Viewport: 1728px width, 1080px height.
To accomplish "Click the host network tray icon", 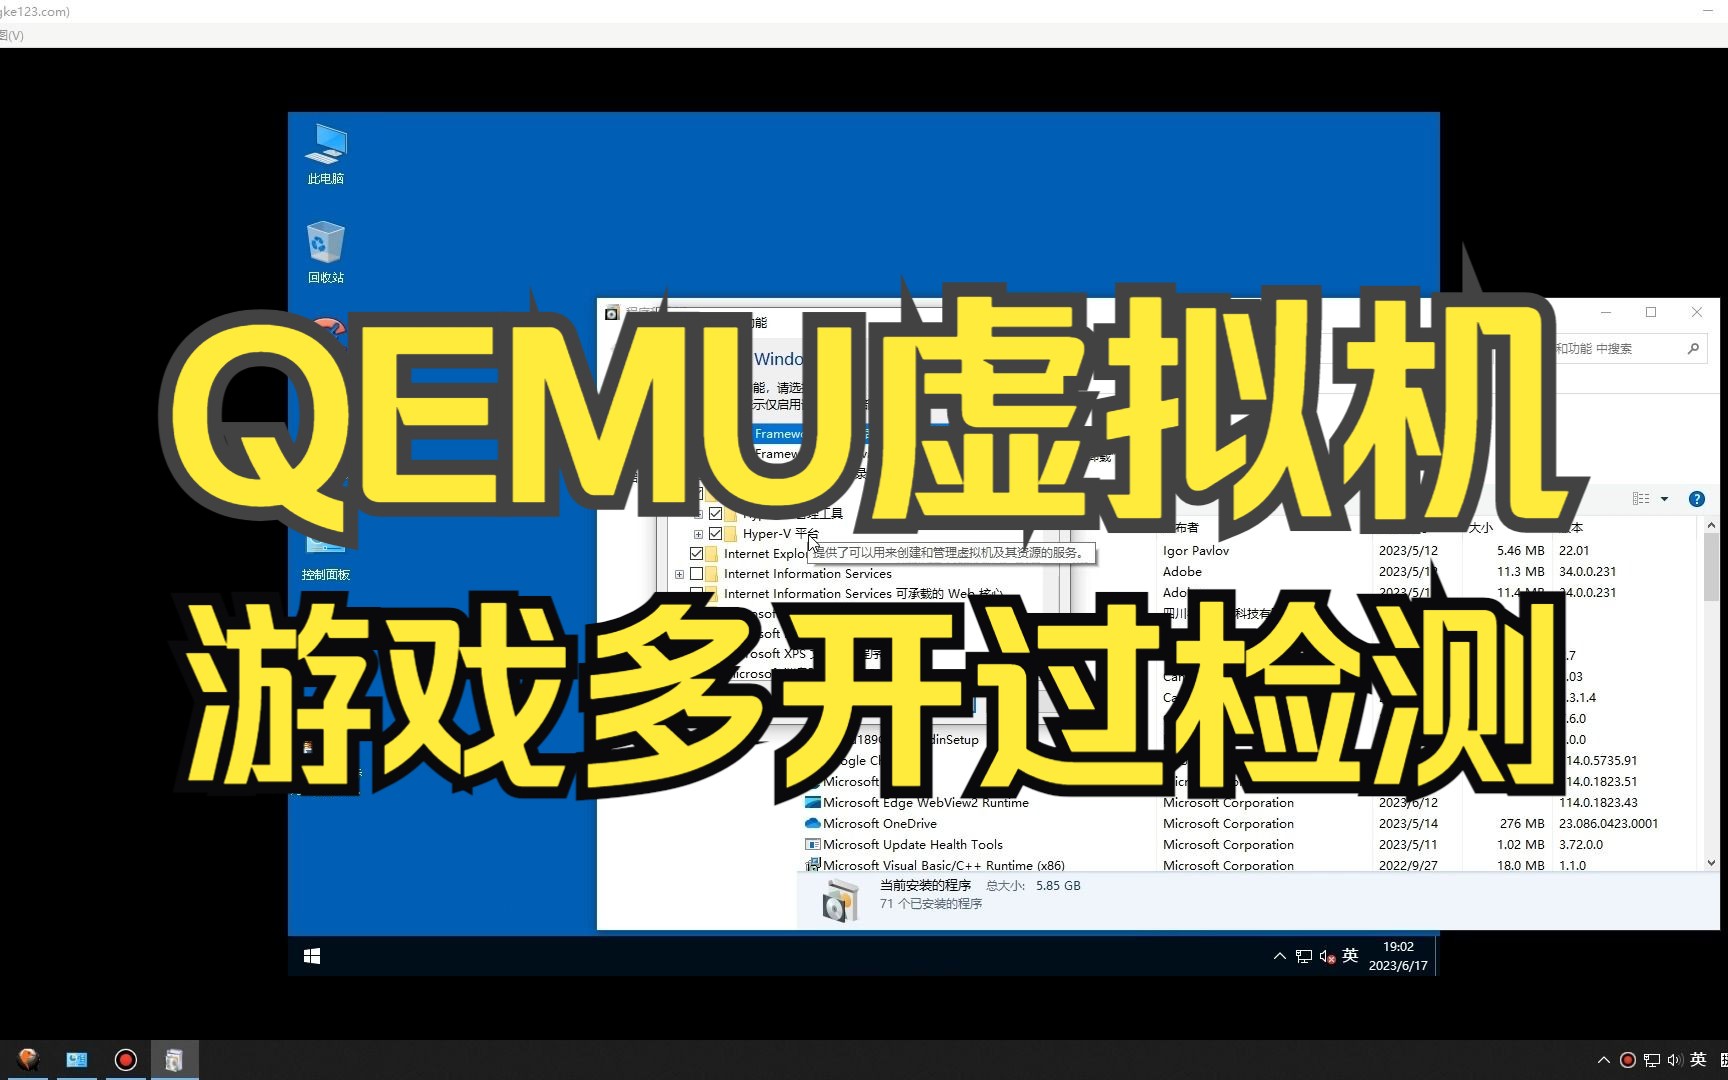I will (1651, 1060).
